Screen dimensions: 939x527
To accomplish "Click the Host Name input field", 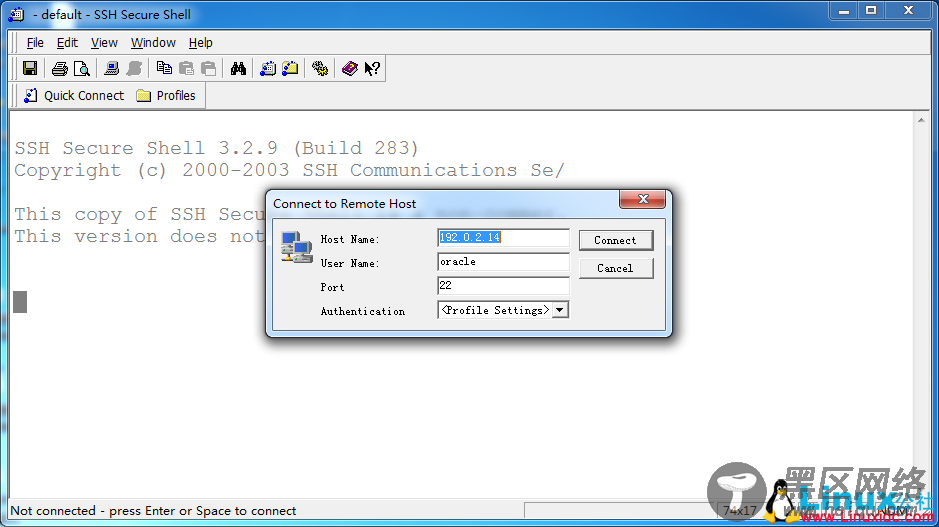I will point(503,238).
